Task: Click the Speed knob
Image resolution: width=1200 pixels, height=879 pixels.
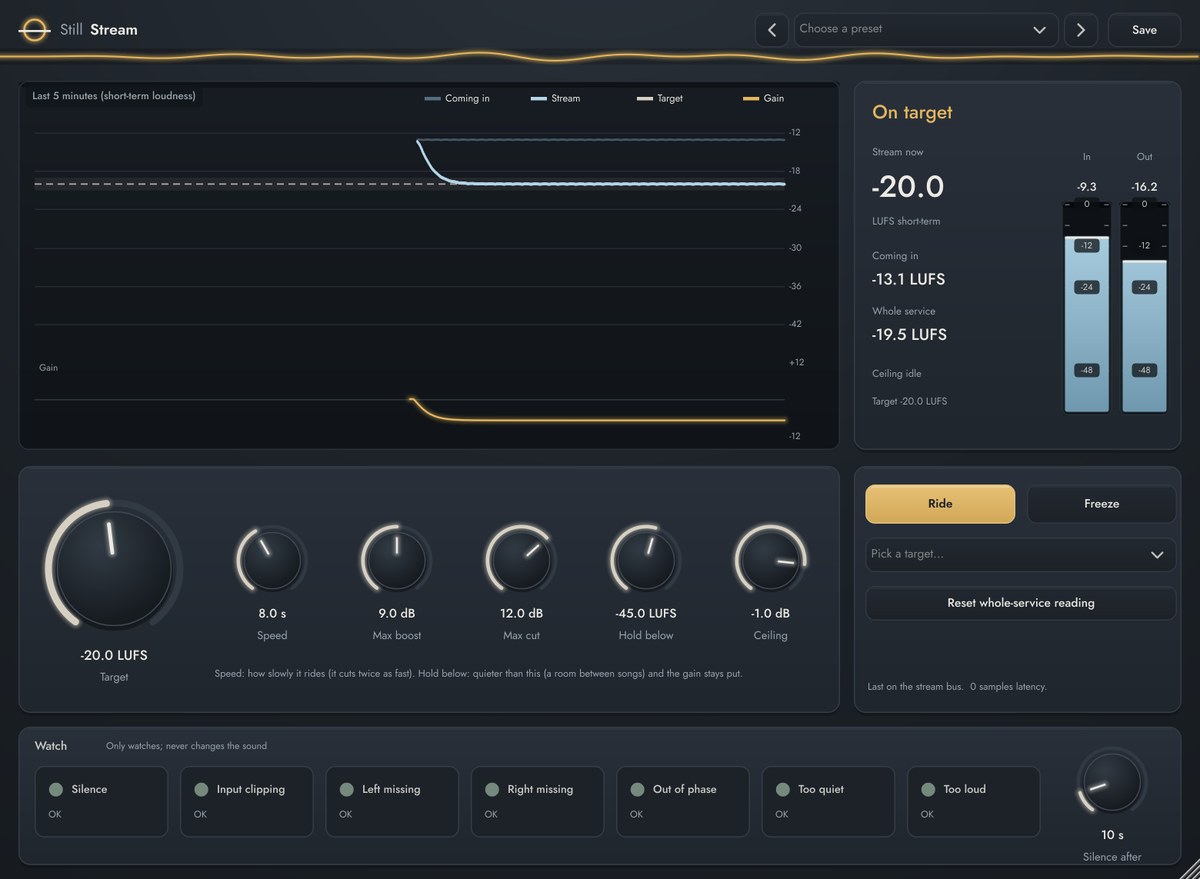Action: click(272, 561)
